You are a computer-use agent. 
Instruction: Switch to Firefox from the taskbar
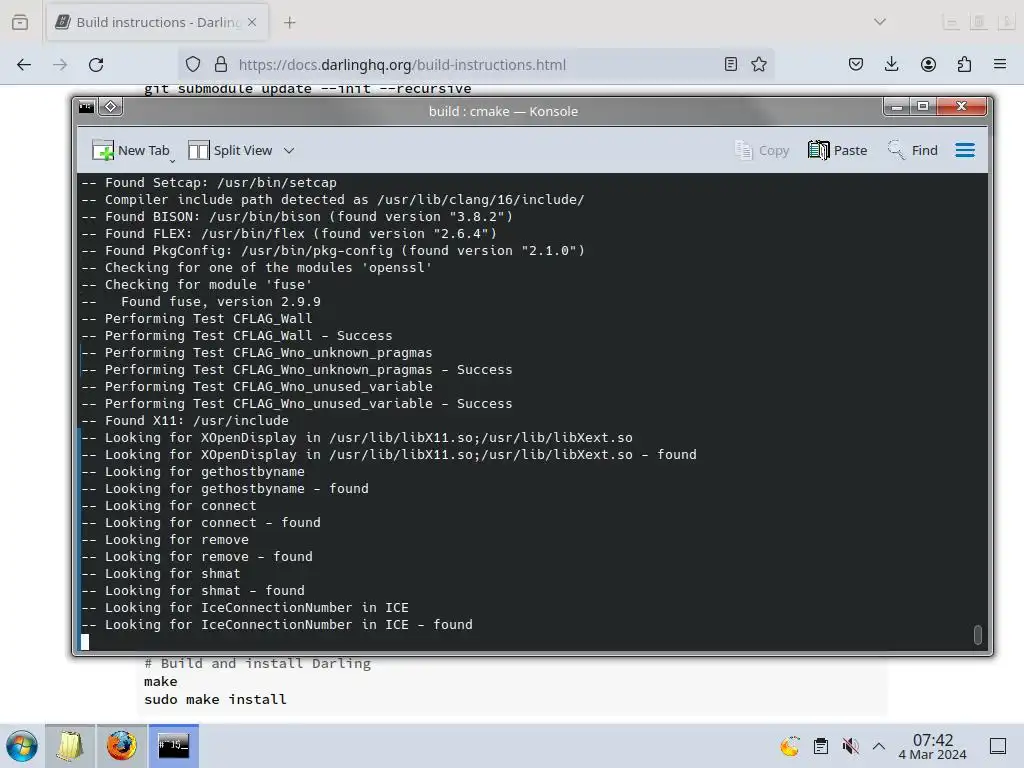(x=121, y=746)
